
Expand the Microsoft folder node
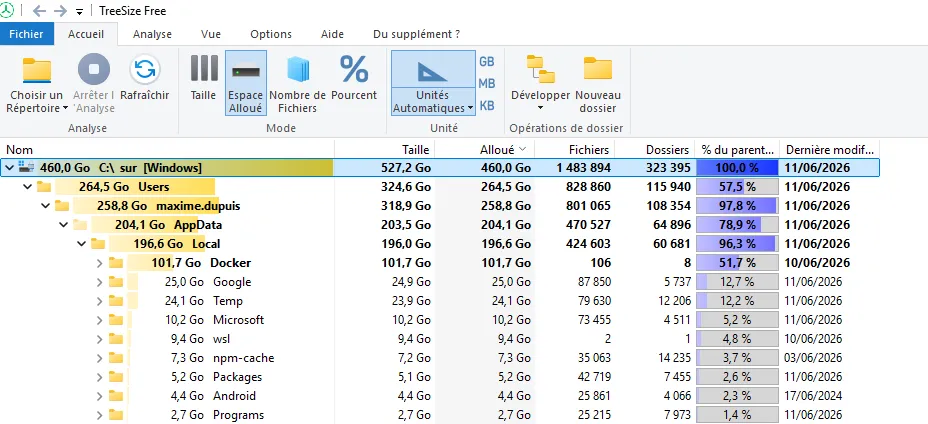(x=99, y=320)
